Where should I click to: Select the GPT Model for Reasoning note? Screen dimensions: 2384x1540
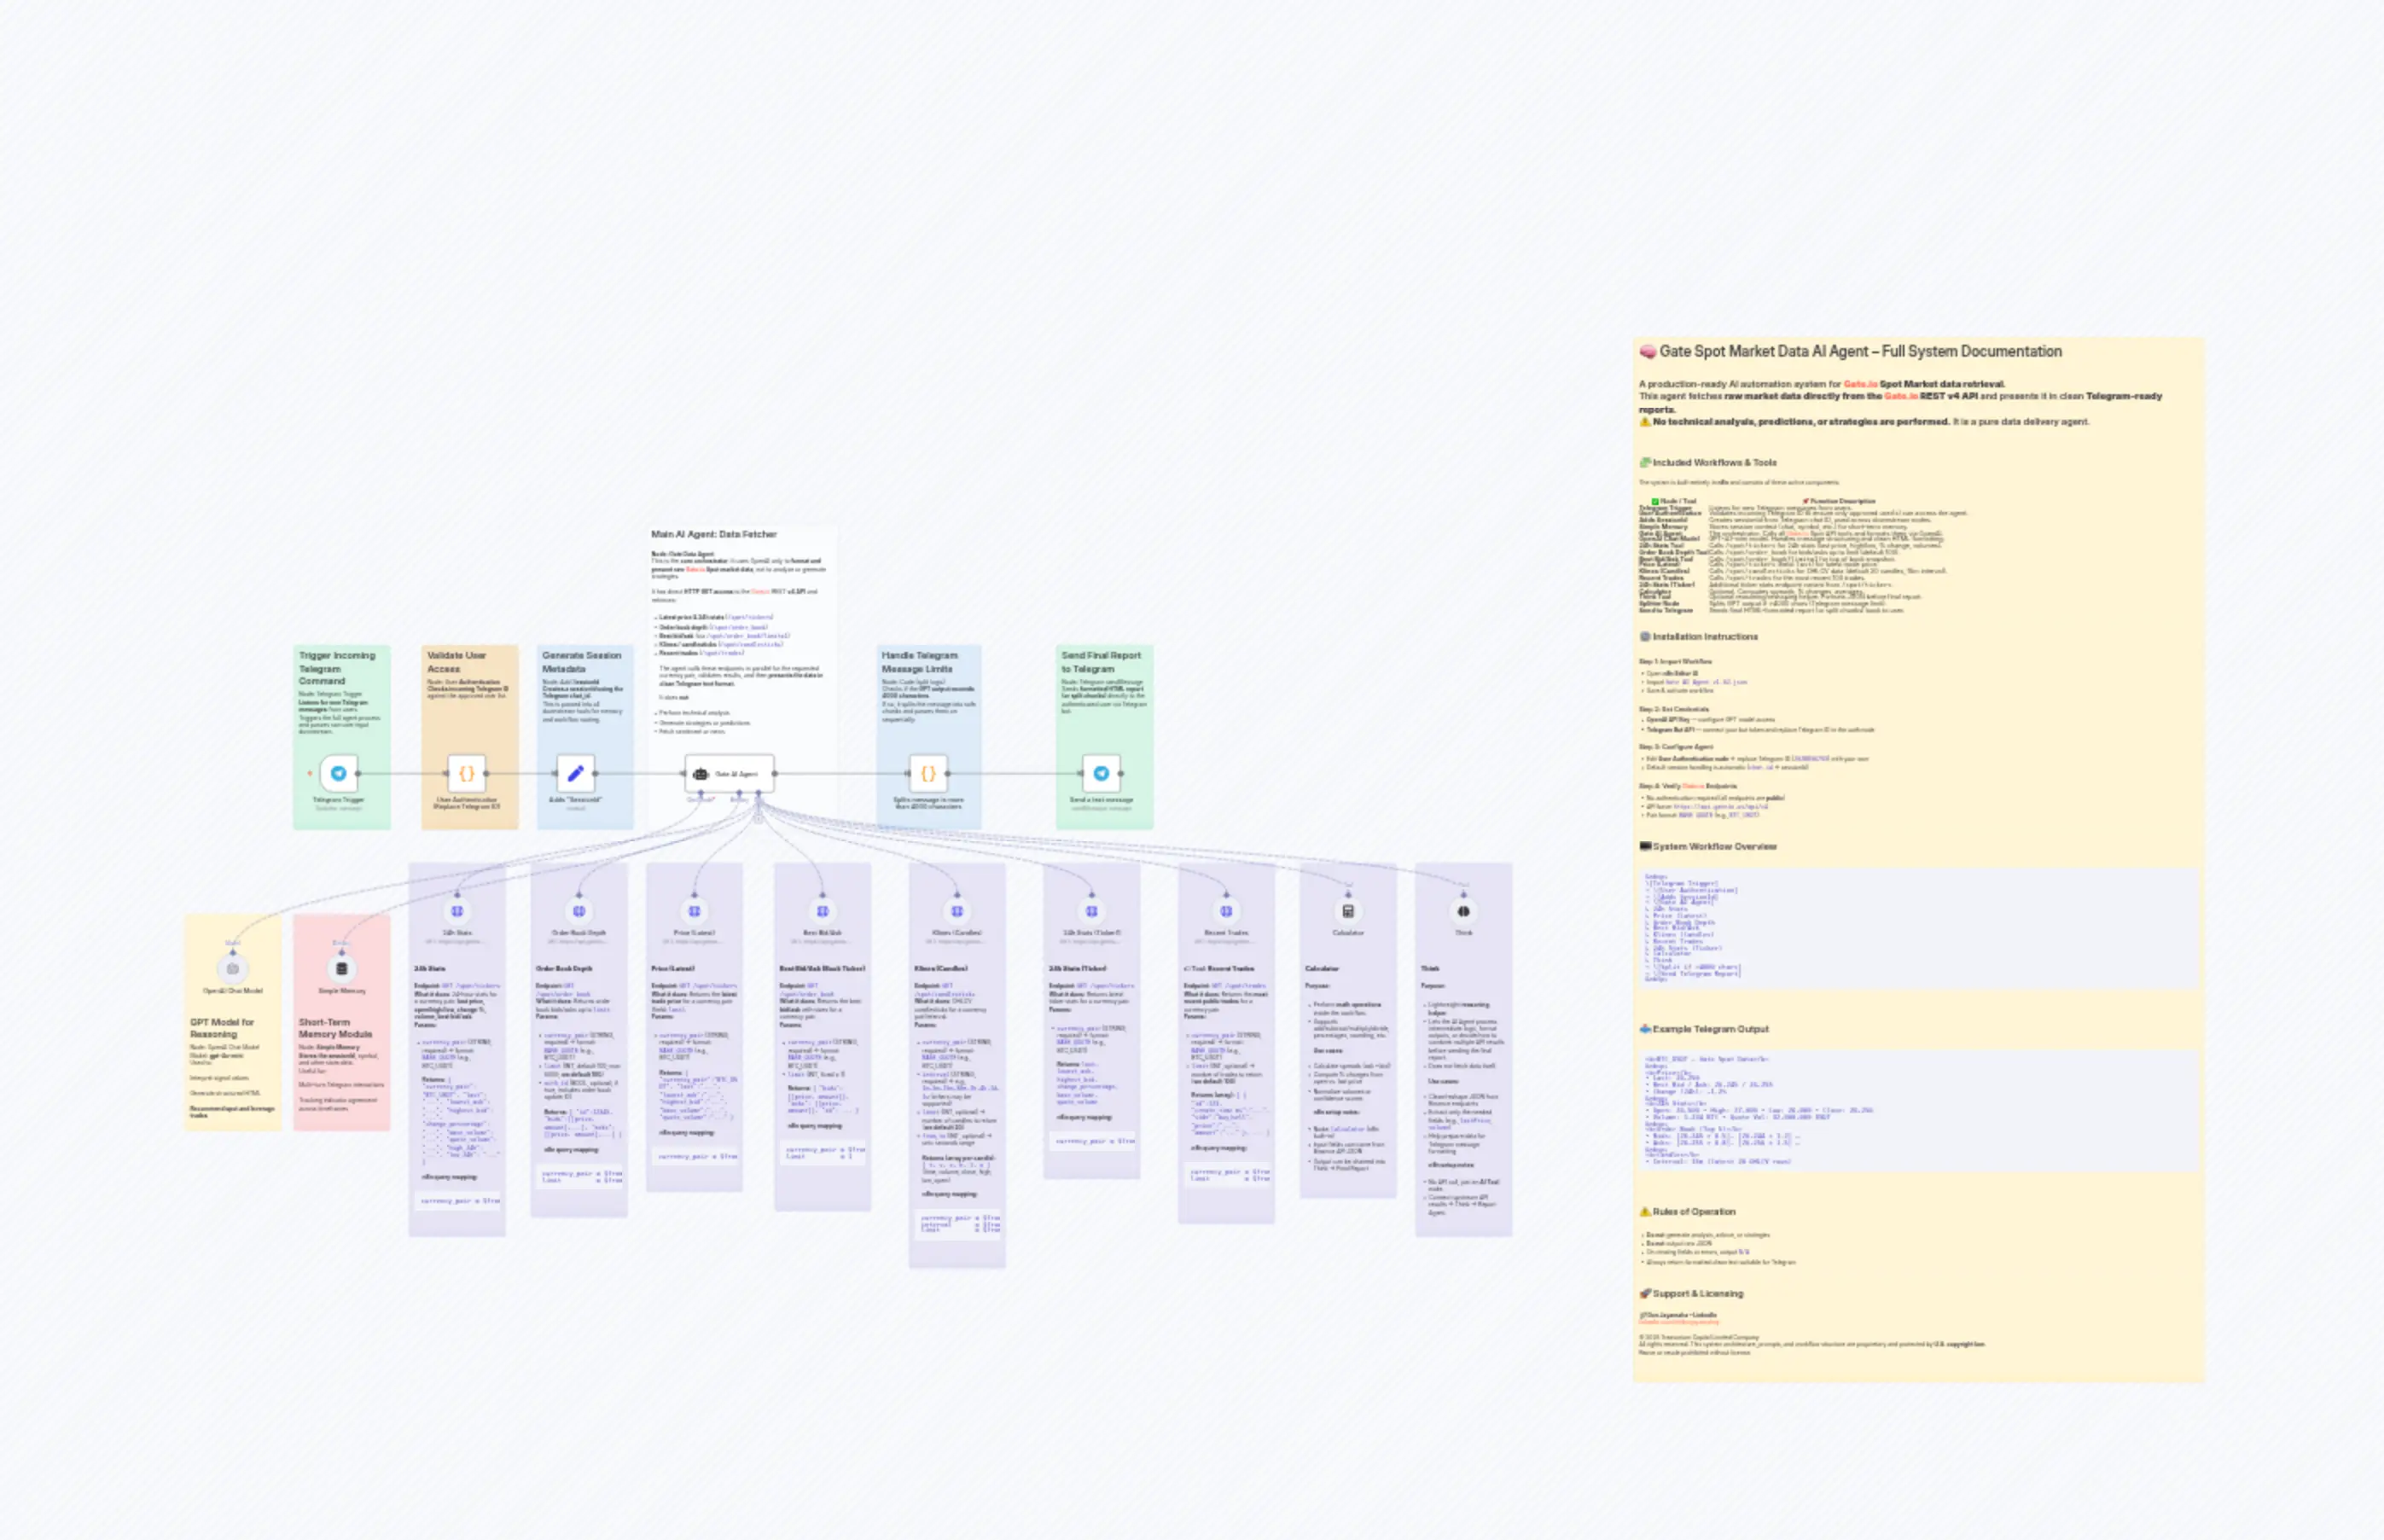(222, 1028)
